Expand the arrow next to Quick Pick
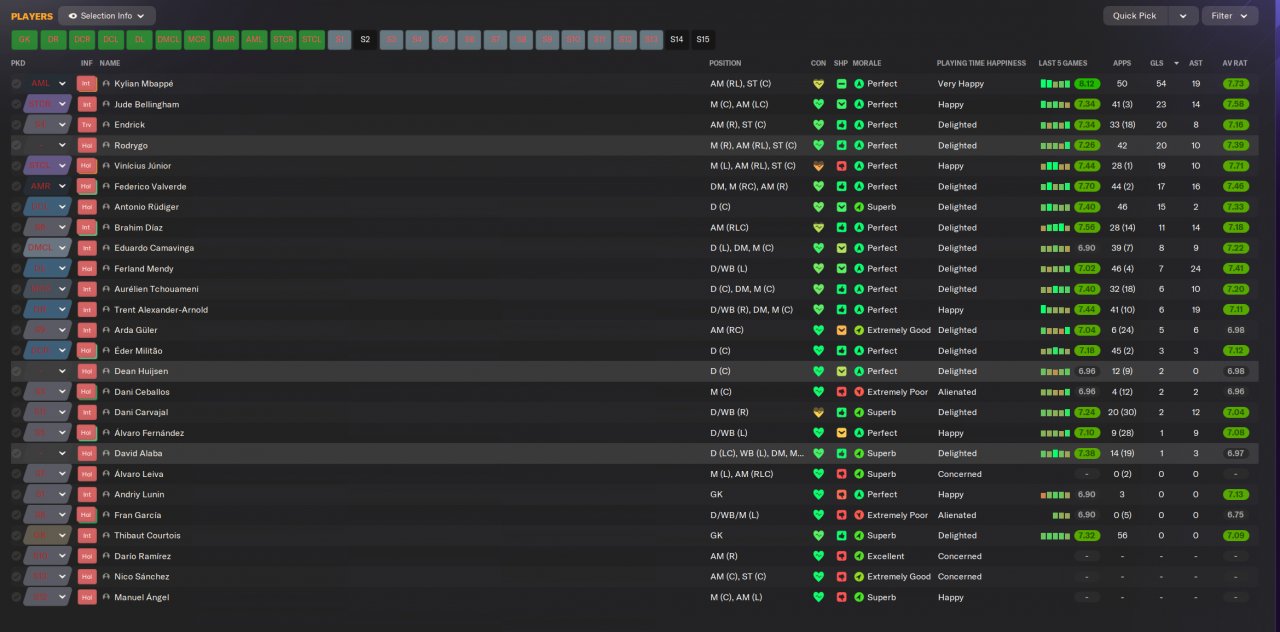This screenshot has width=1280, height=632. pyautogui.click(x=1183, y=16)
